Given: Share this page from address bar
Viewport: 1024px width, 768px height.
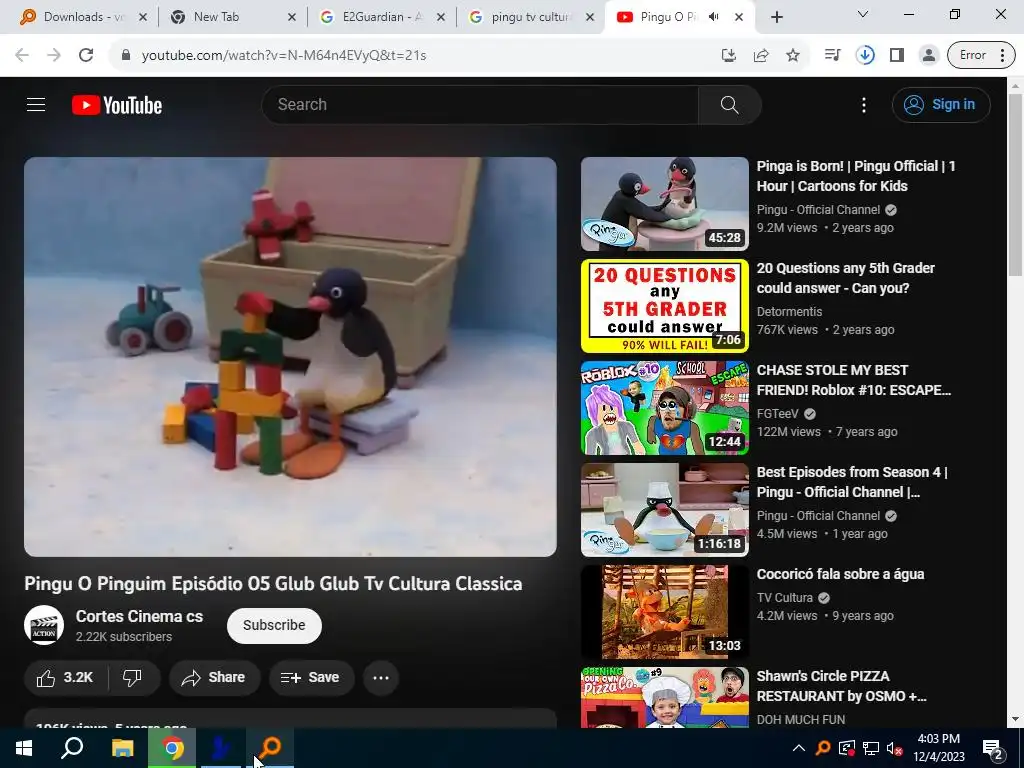Looking at the screenshot, I should tap(761, 55).
